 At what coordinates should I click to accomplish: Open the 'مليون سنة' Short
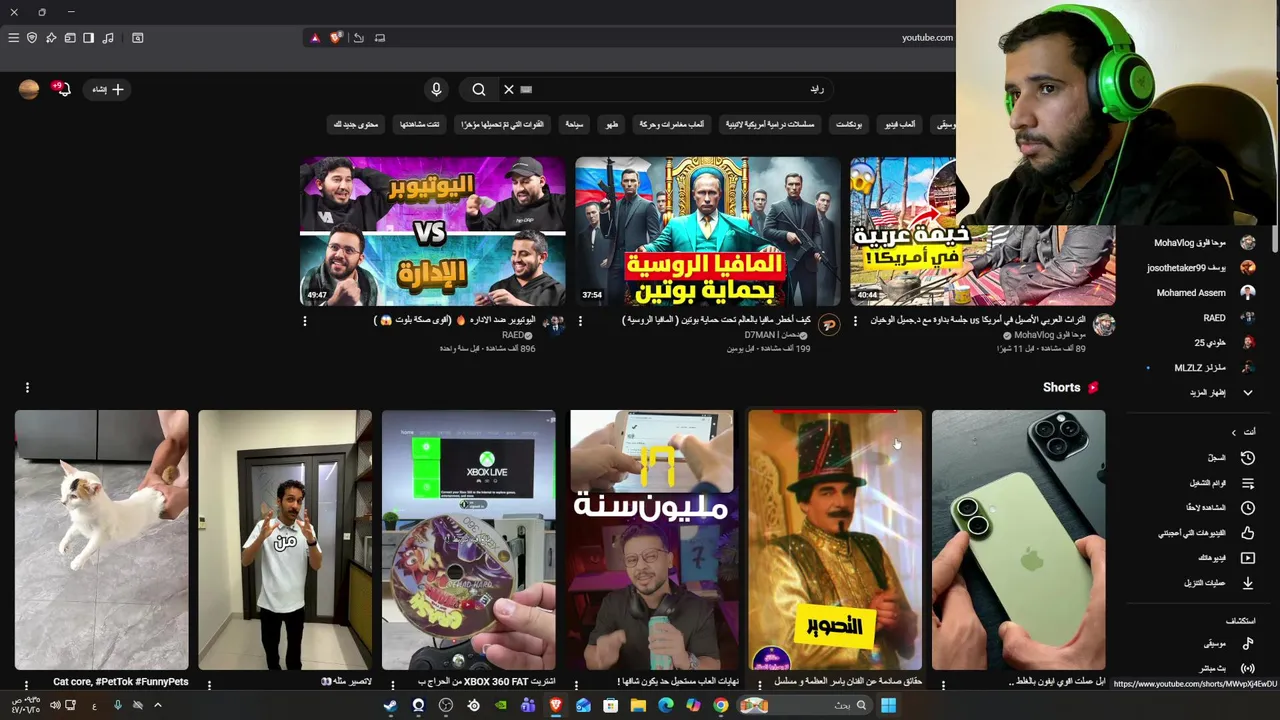(652, 539)
